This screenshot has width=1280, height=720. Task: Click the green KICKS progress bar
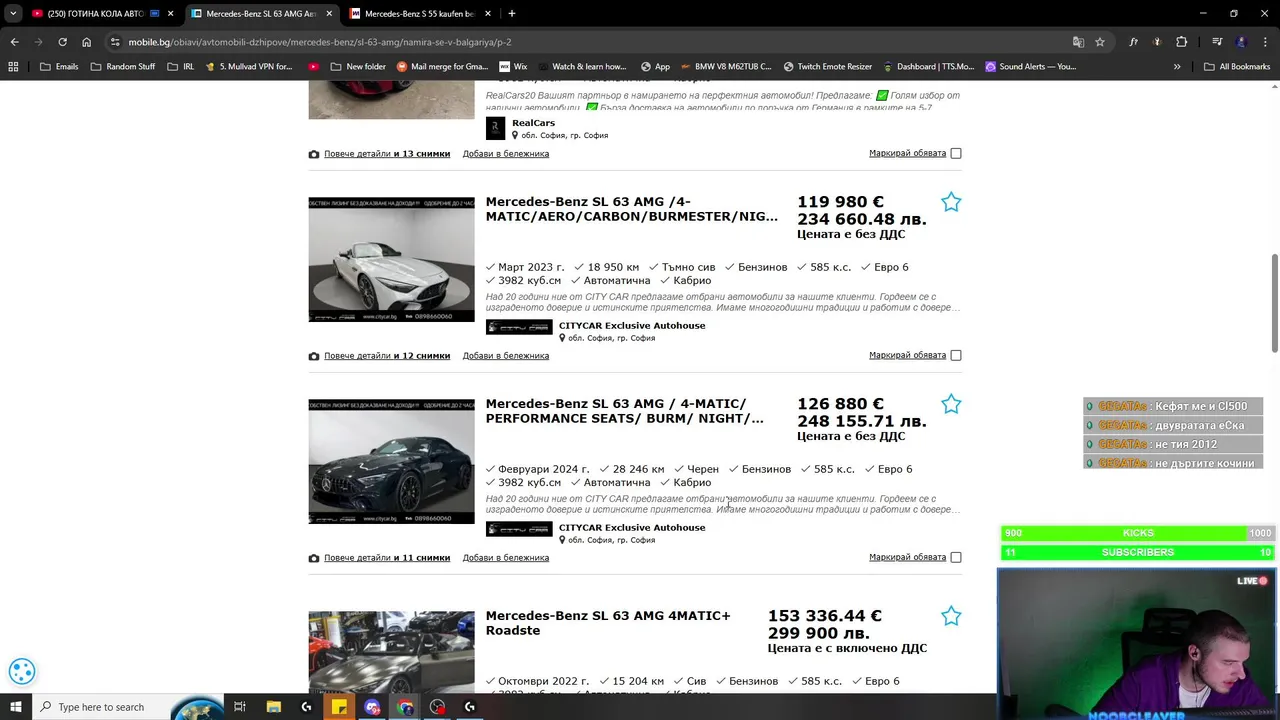pyautogui.click(x=1138, y=533)
